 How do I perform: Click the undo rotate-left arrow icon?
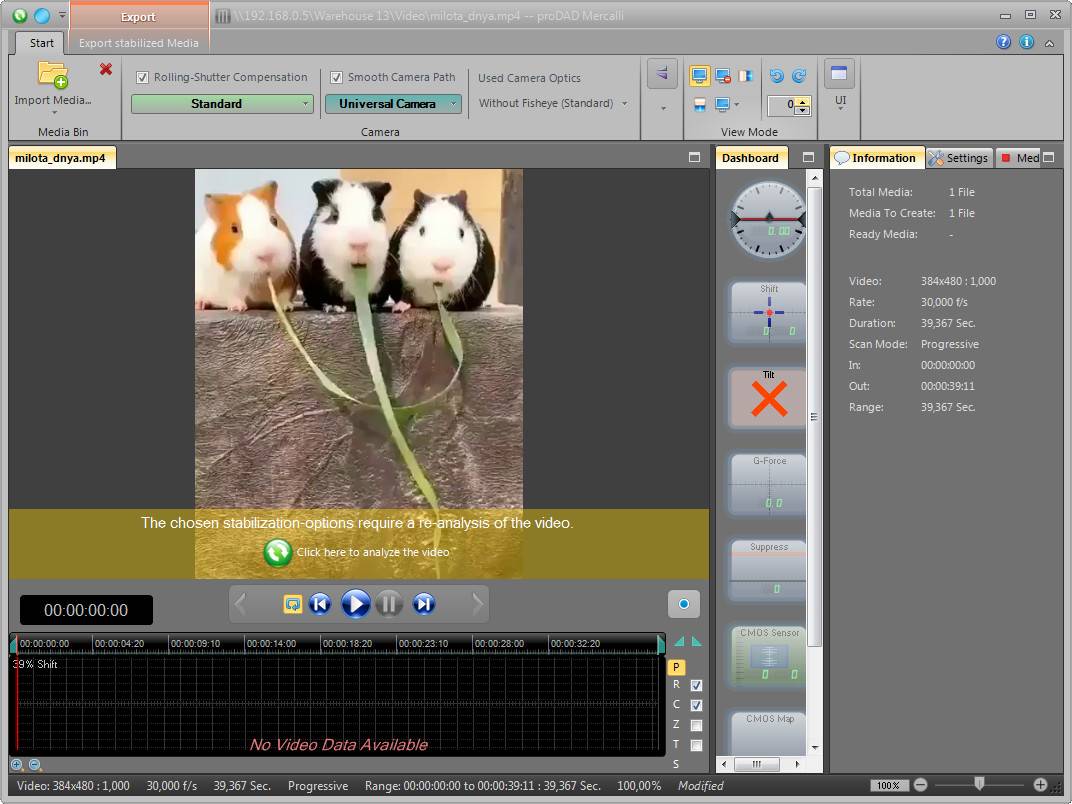776,76
